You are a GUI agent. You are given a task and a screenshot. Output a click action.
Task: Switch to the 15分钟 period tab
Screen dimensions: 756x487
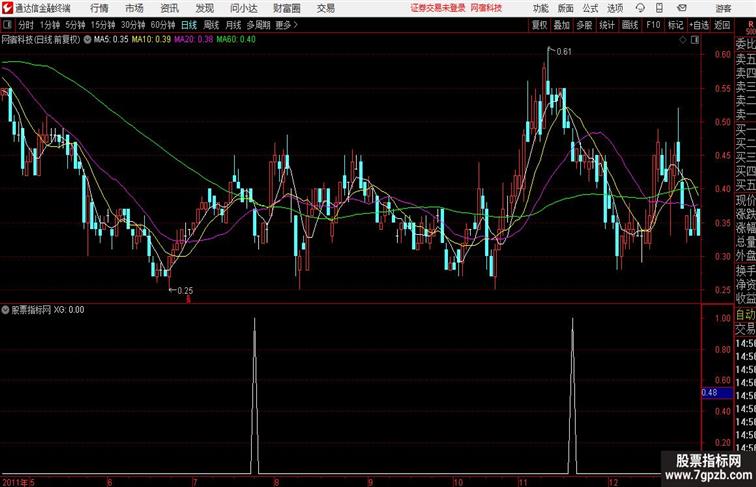(103, 25)
